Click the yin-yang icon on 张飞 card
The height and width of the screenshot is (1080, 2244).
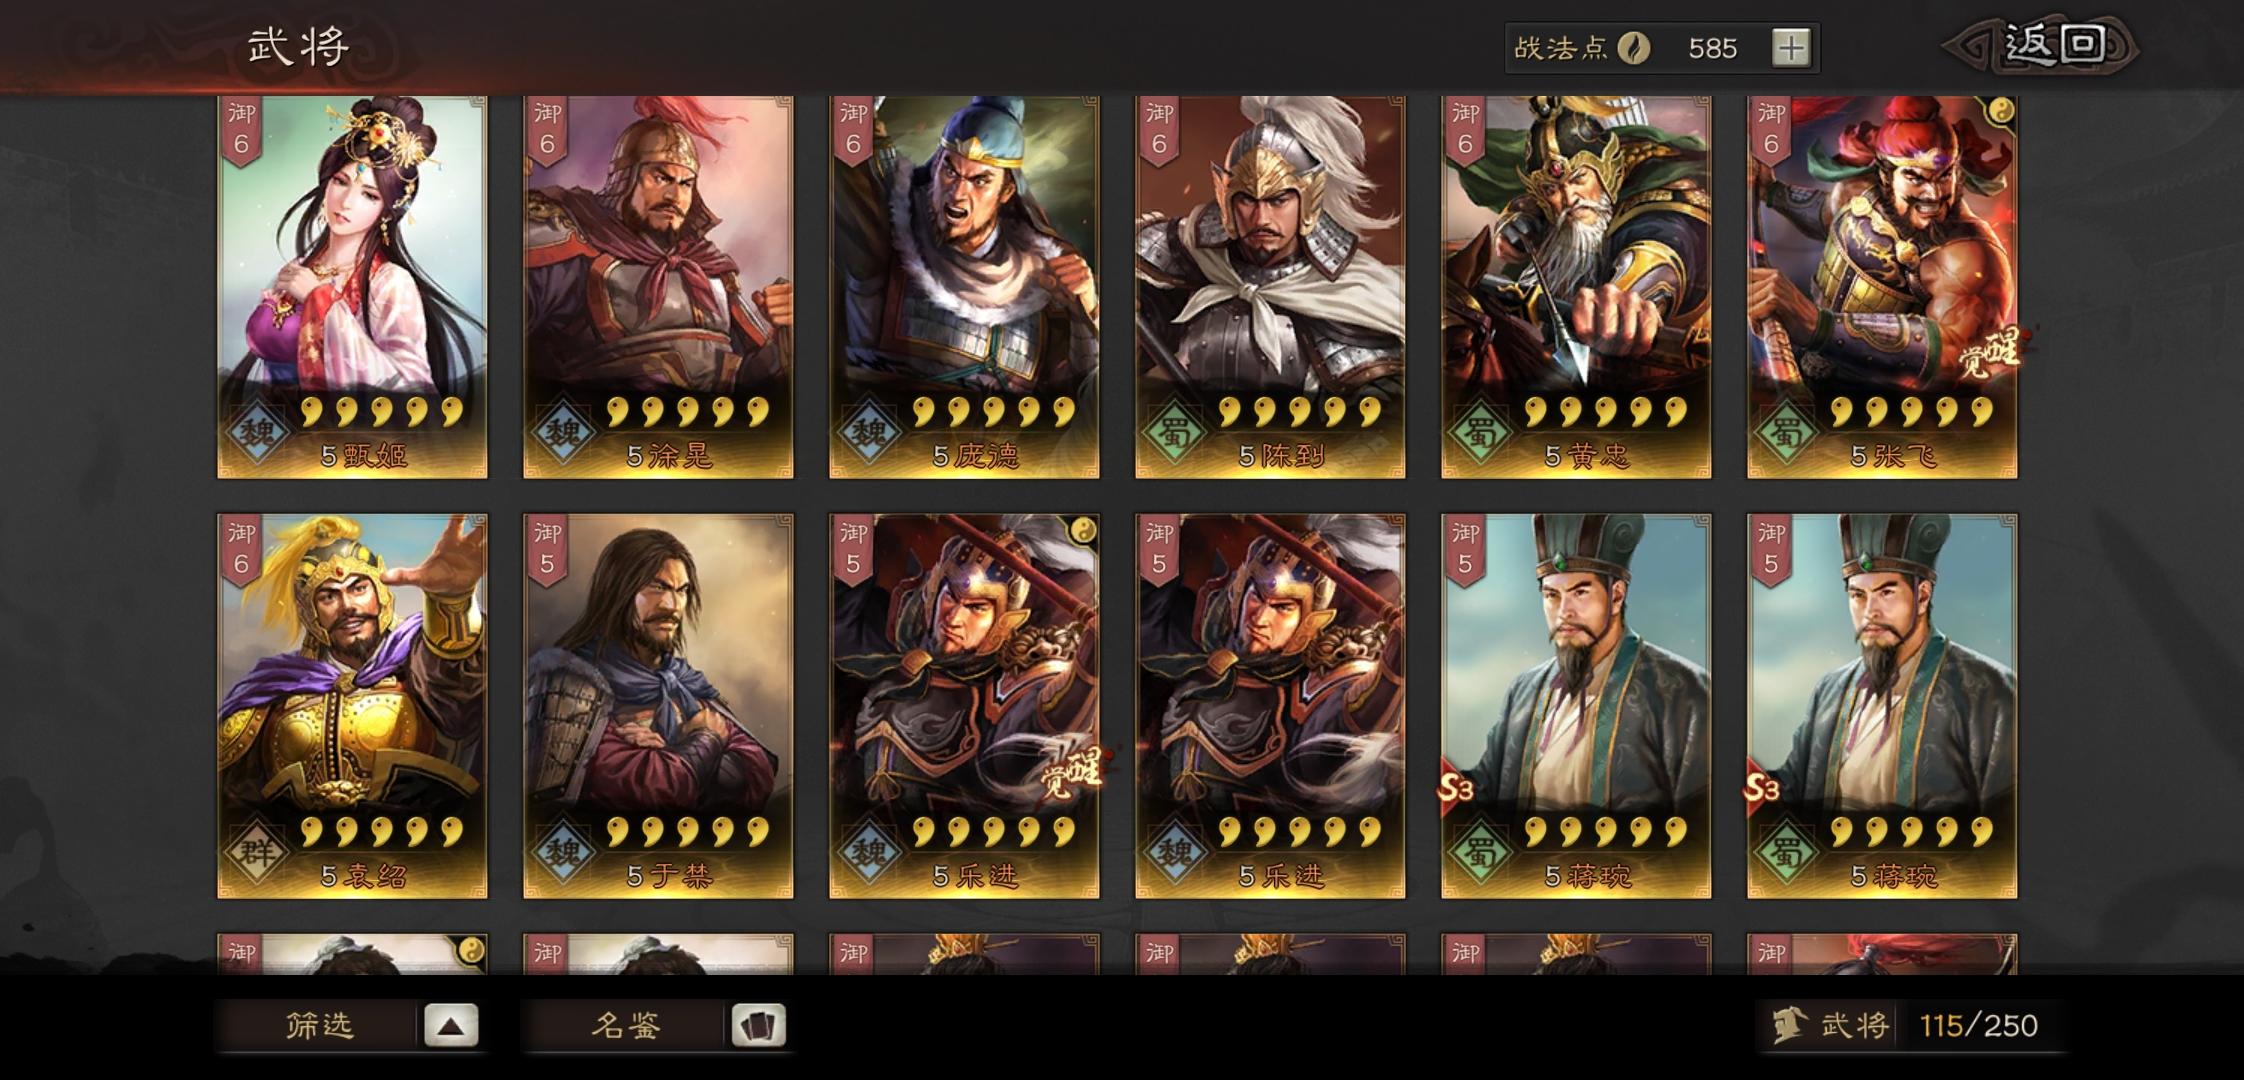pos(2000,111)
